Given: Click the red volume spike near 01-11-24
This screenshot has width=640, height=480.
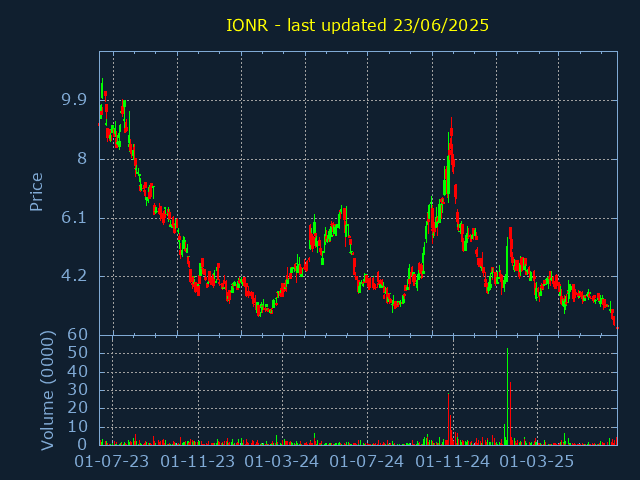Looking at the screenshot, I should pyautogui.click(x=449, y=420).
